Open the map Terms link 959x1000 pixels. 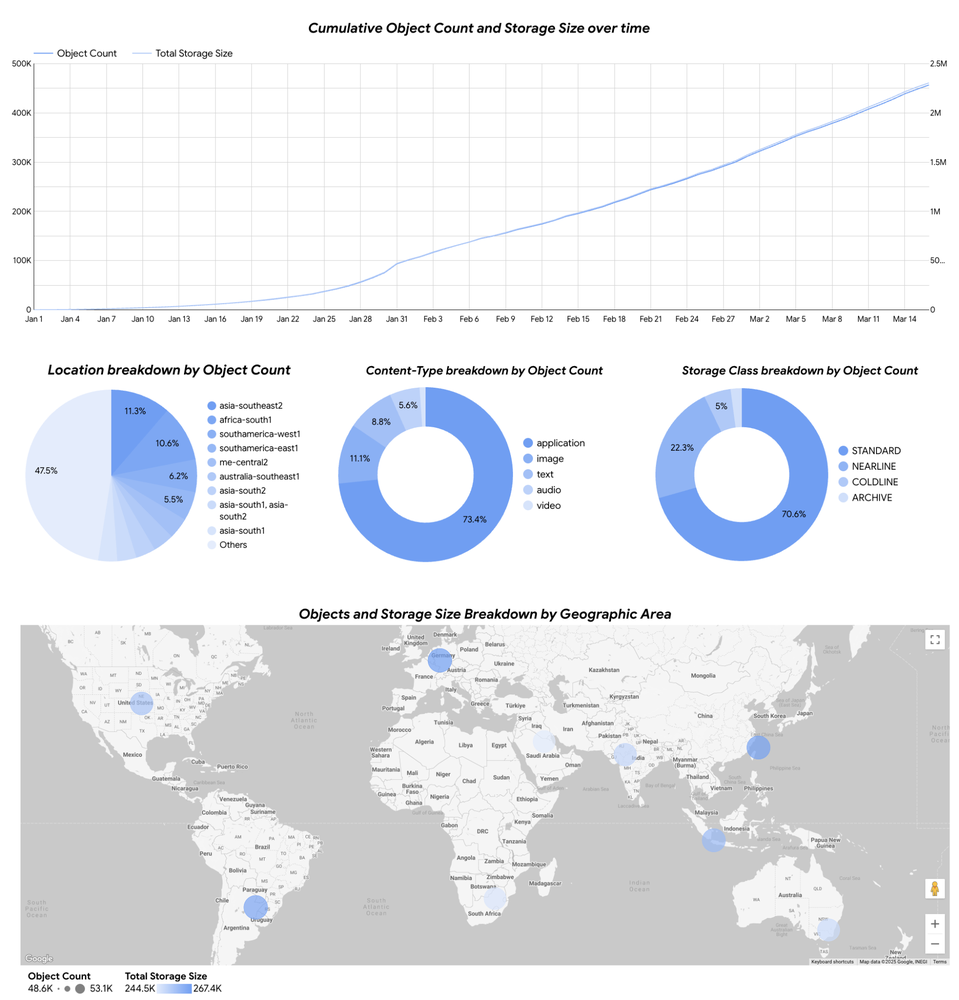(x=939, y=961)
